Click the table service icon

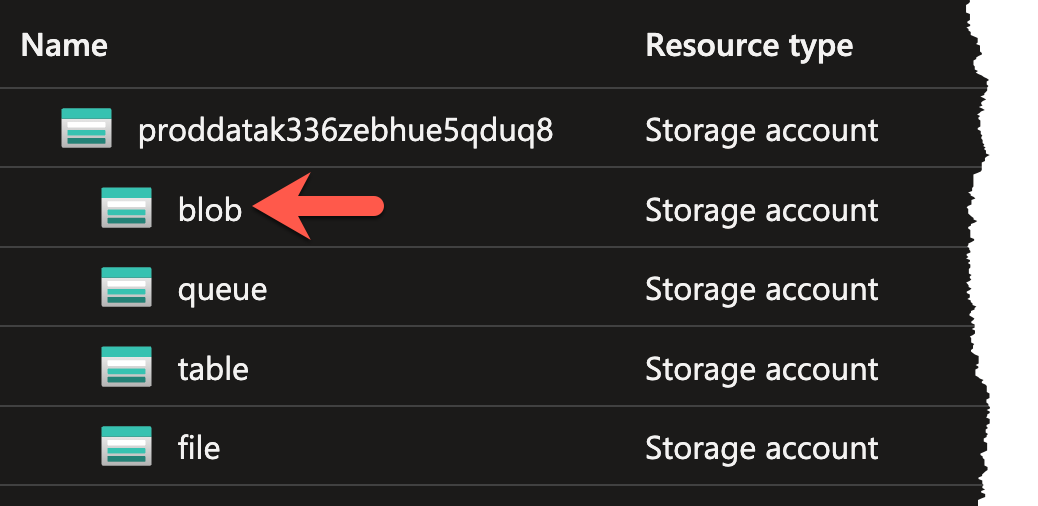126,368
